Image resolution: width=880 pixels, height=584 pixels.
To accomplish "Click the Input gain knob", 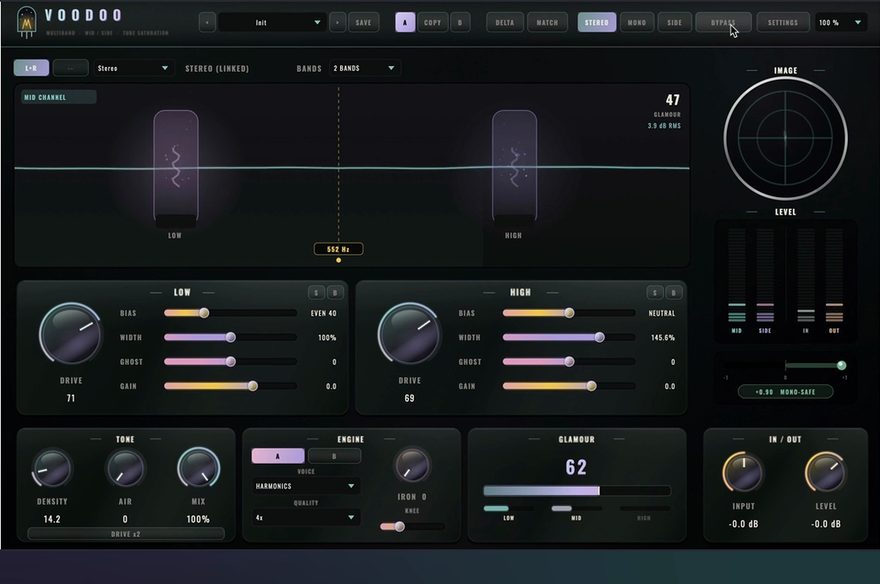I will coord(743,473).
